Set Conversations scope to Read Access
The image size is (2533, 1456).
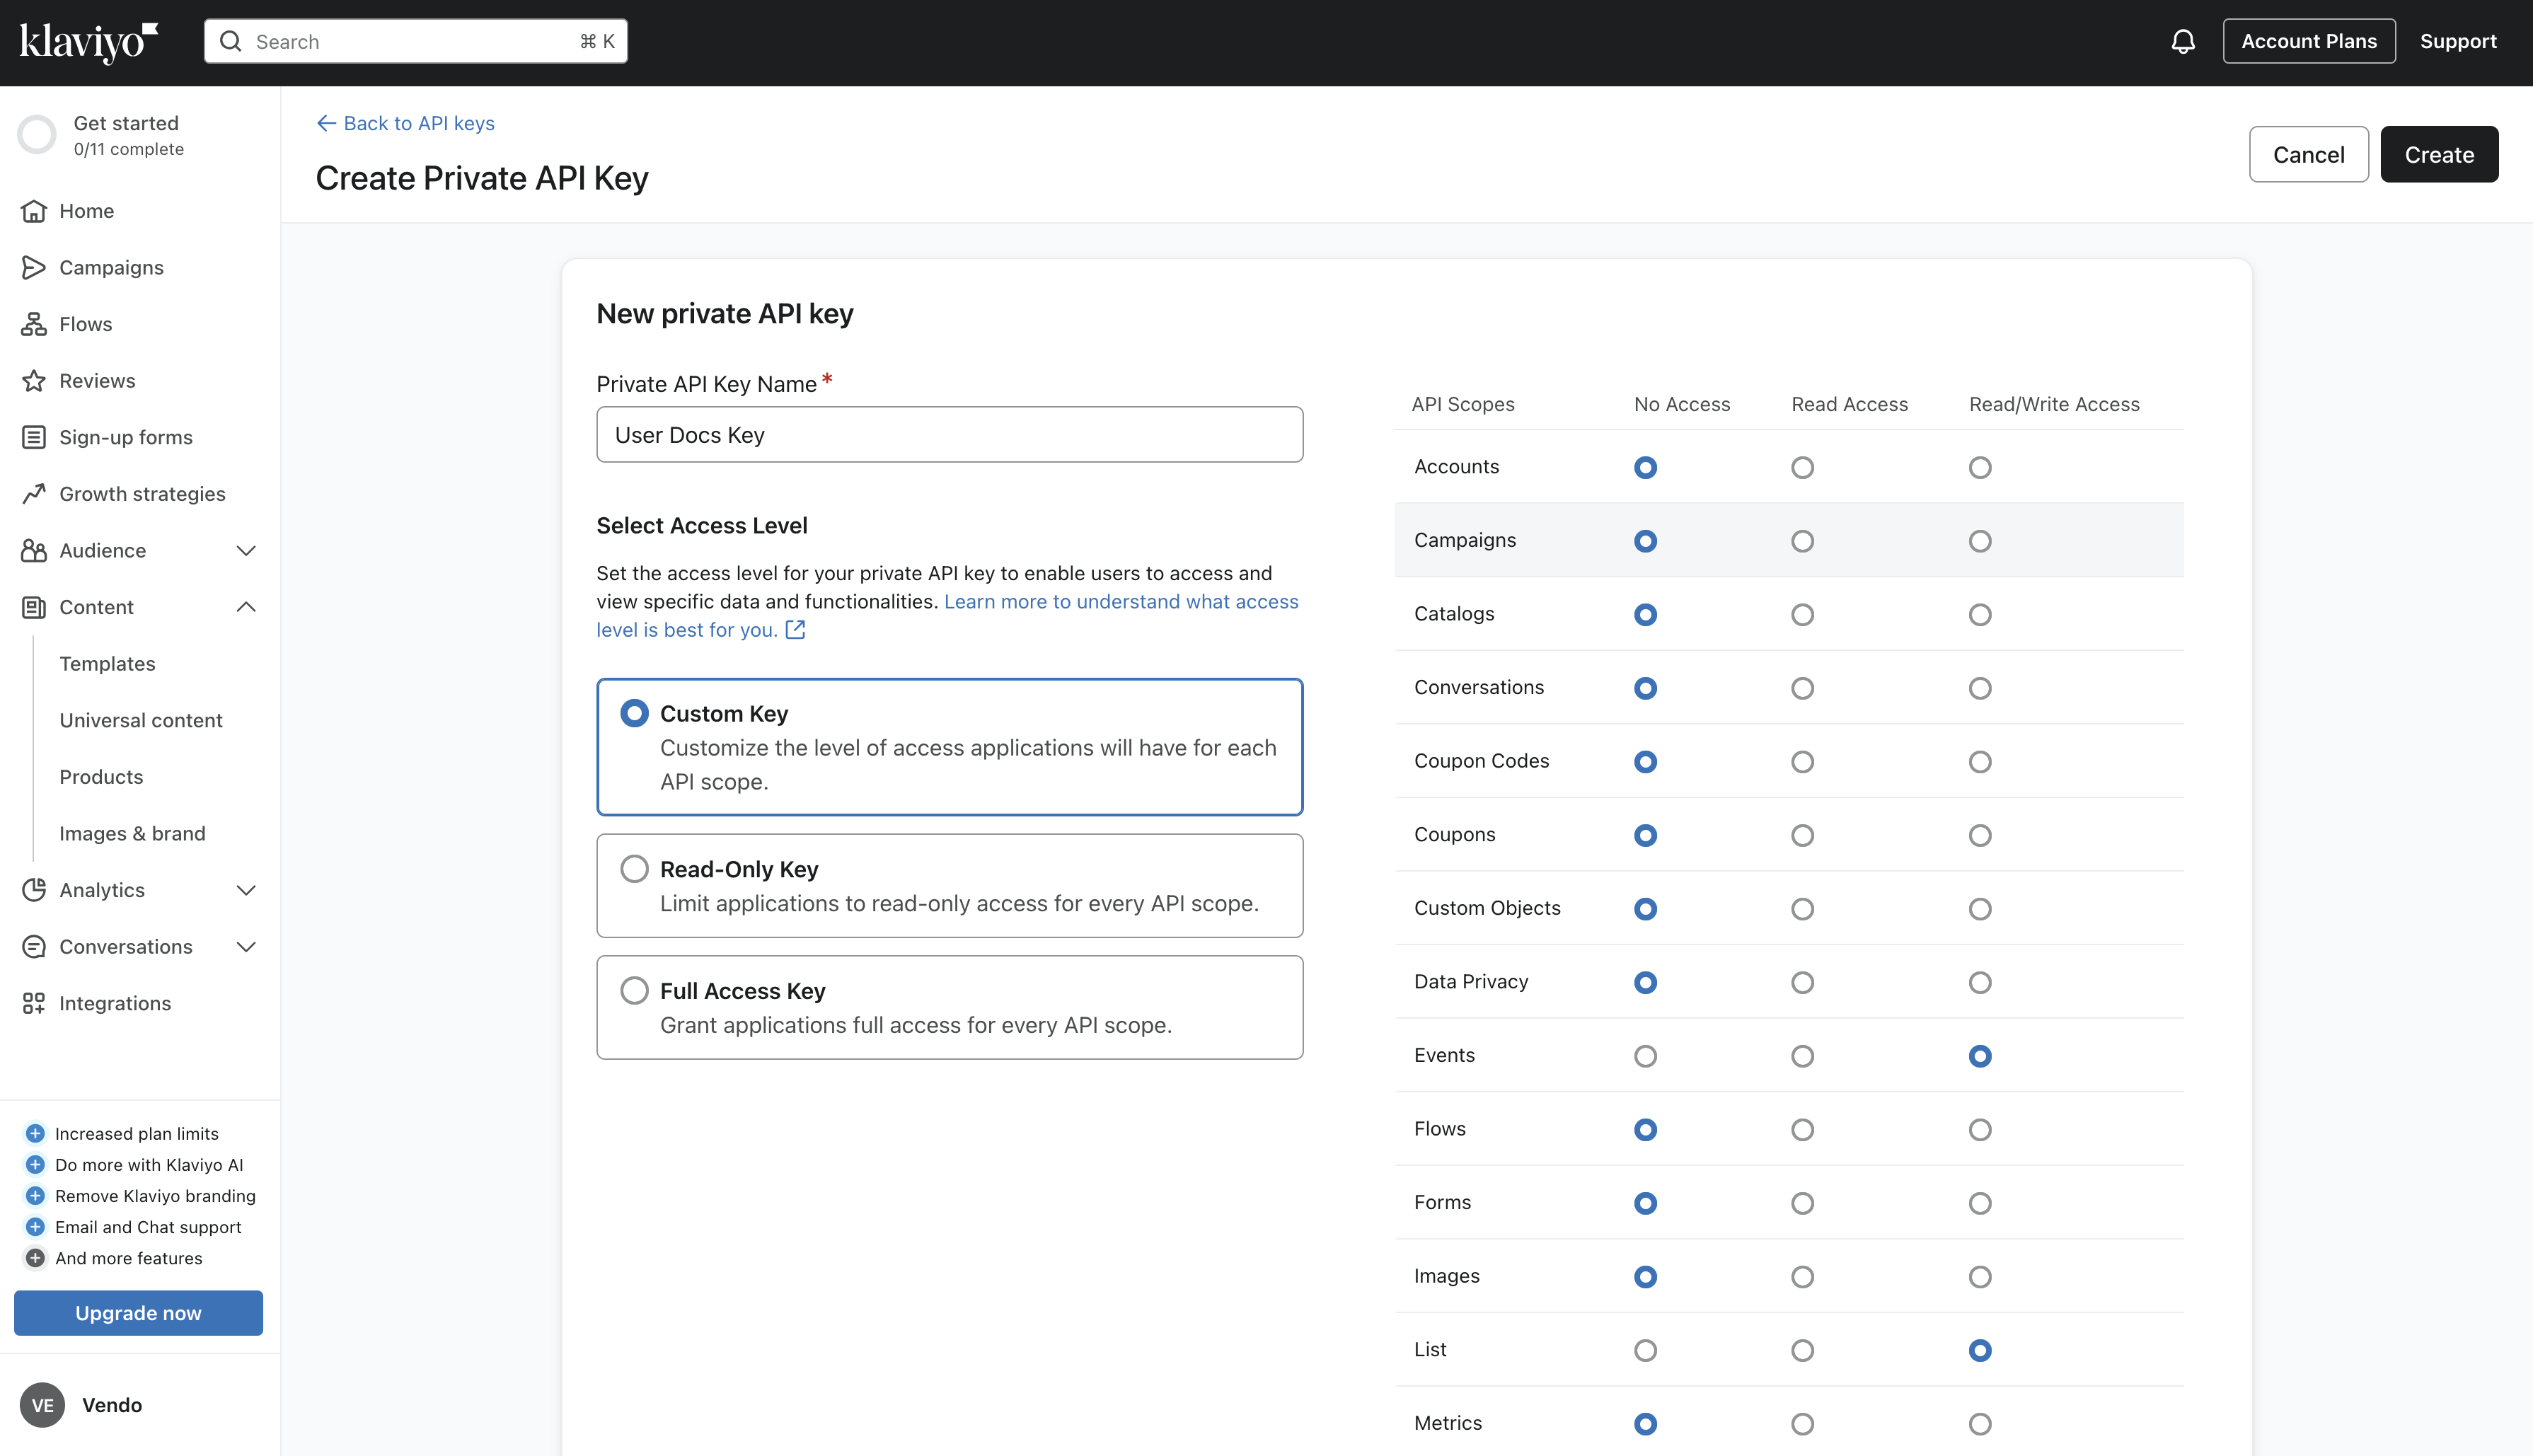[1802, 689]
